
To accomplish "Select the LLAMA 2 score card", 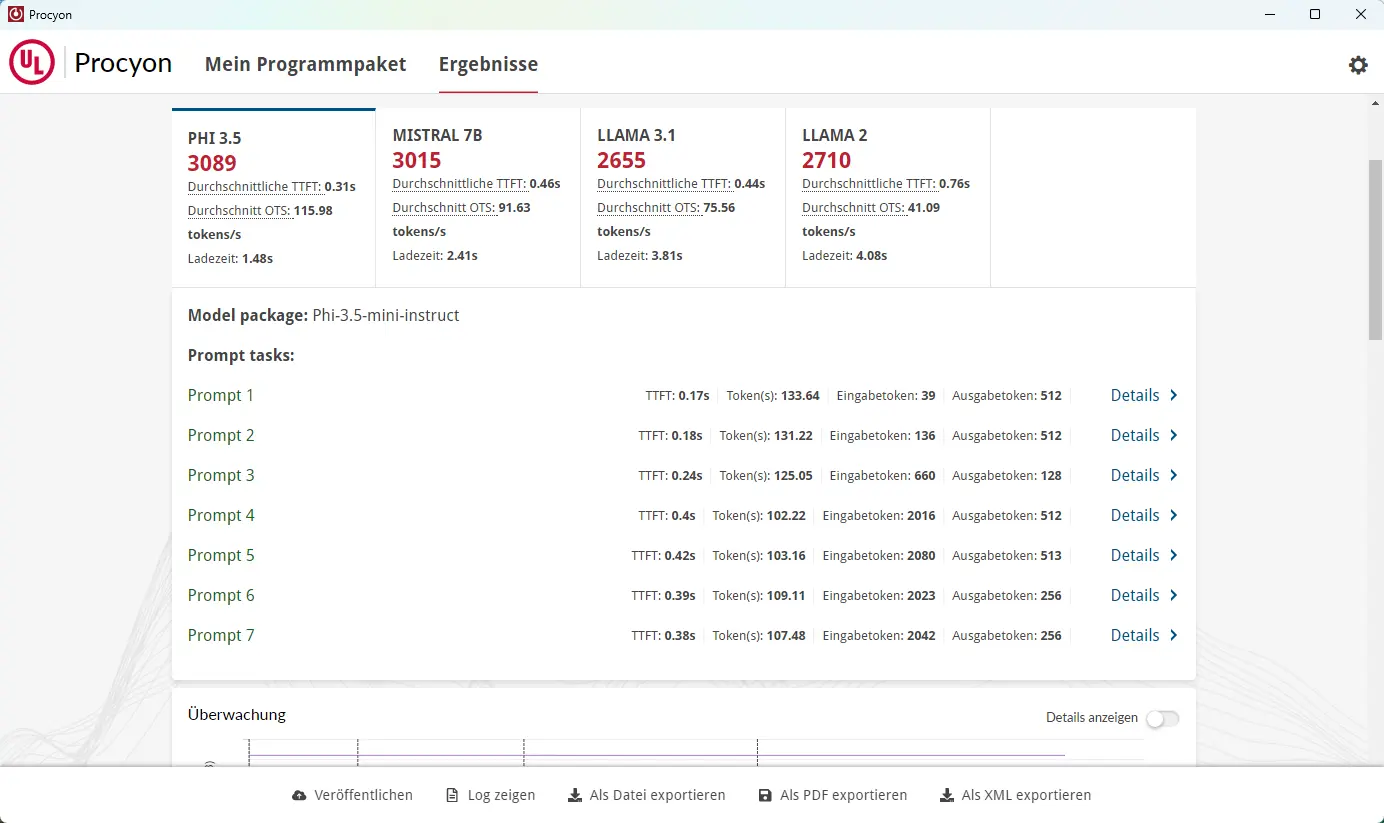I will [887, 197].
